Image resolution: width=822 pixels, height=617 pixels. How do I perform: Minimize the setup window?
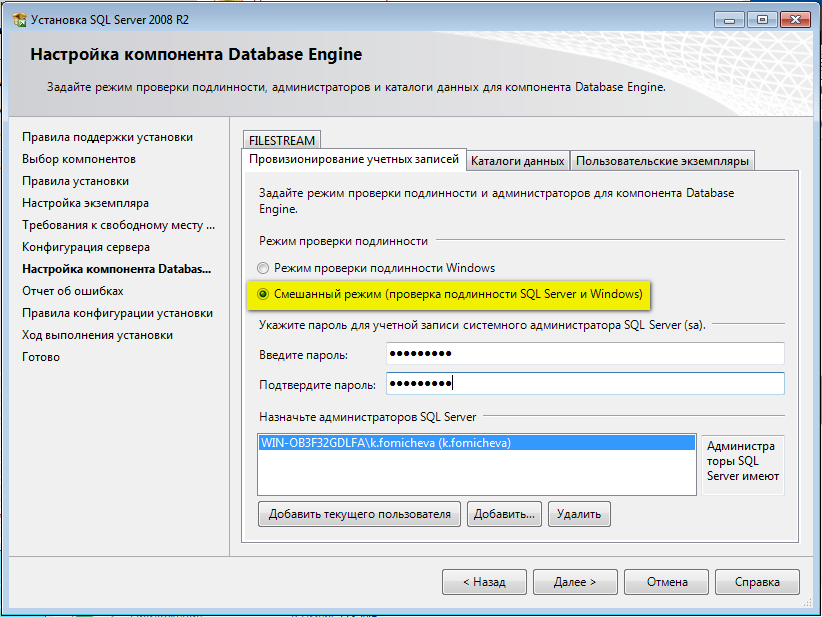(x=729, y=20)
